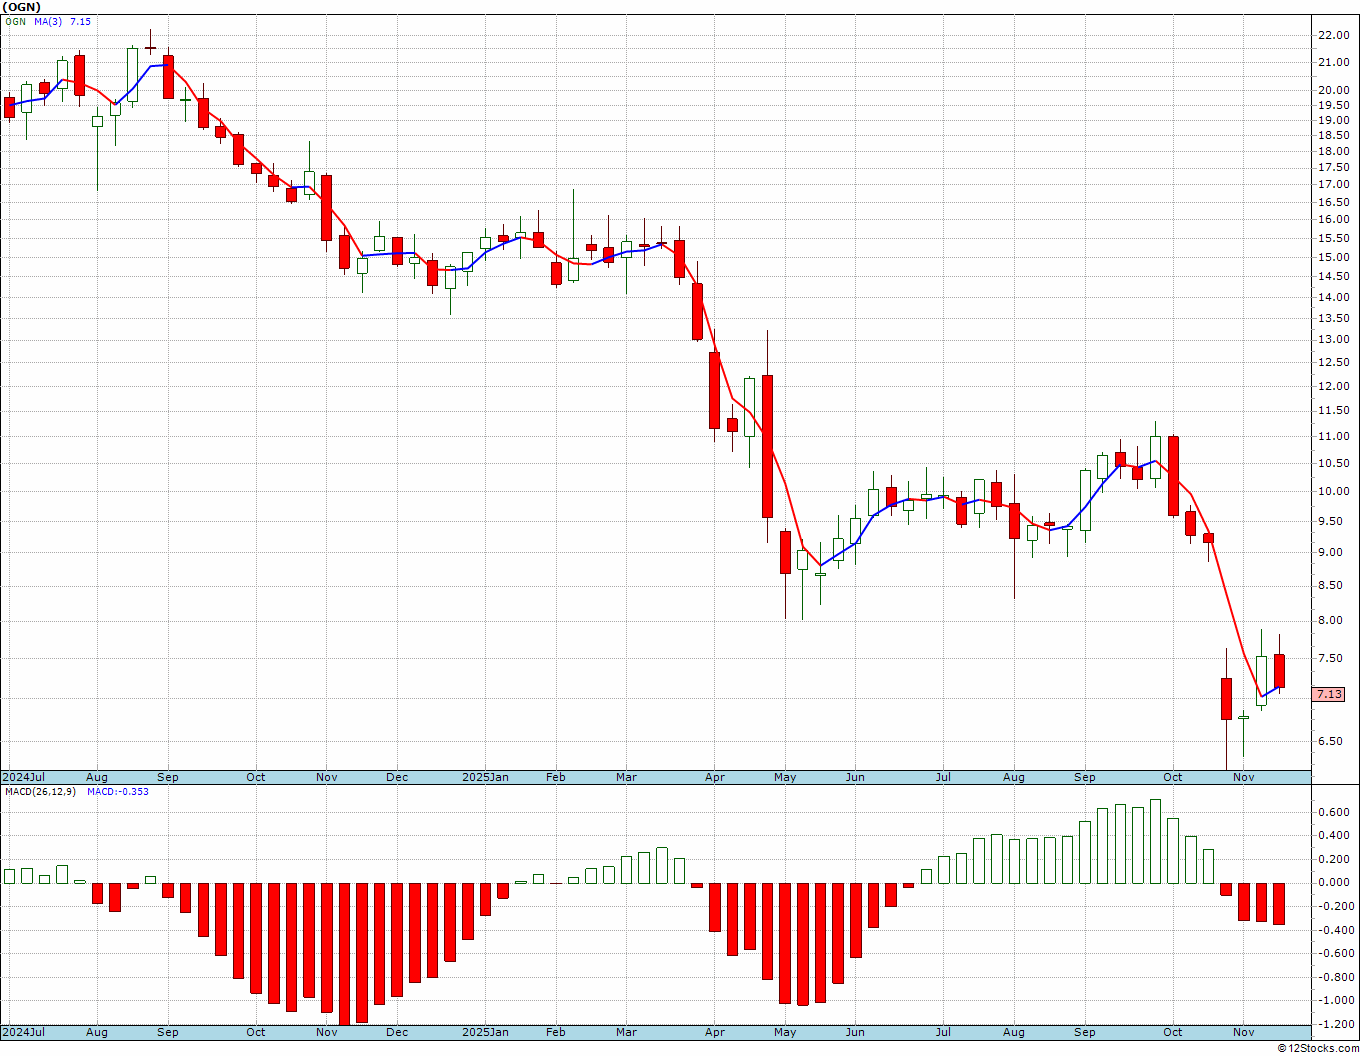The image size is (1360, 1056).
Task: Select Feb on the price chart time axis
Action: [556, 777]
